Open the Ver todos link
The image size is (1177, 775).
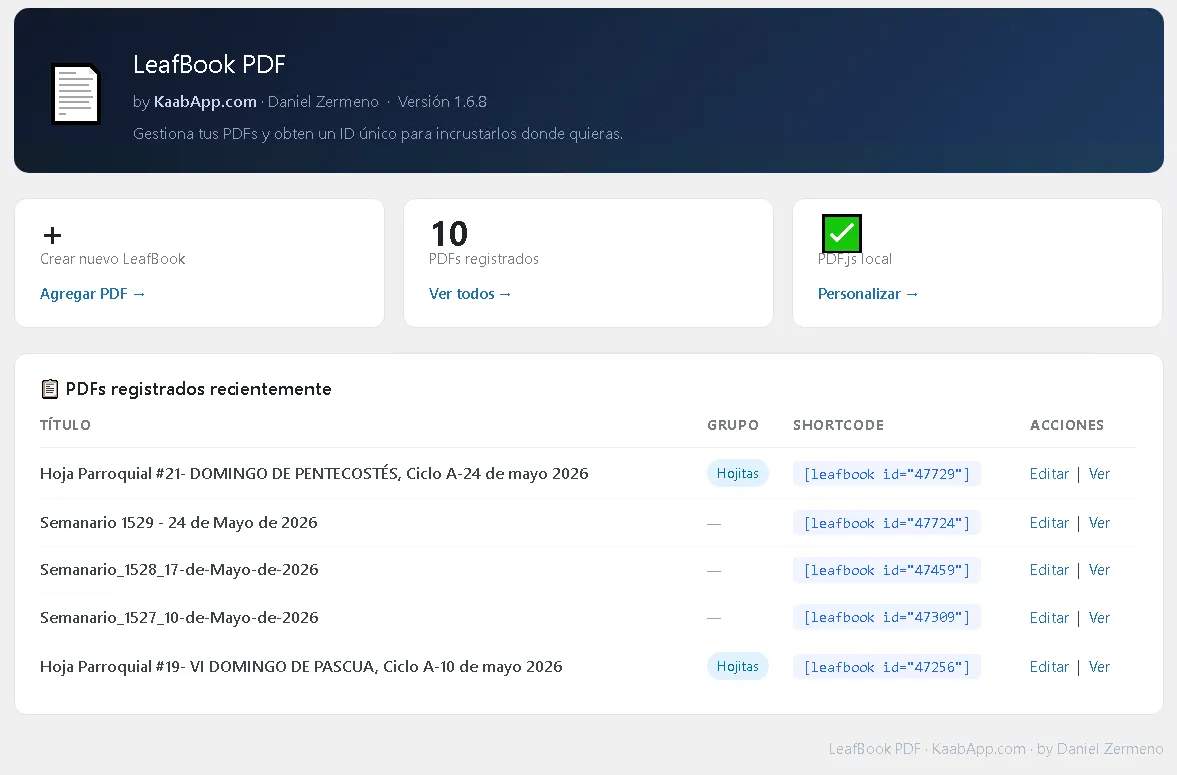coord(470,294)
